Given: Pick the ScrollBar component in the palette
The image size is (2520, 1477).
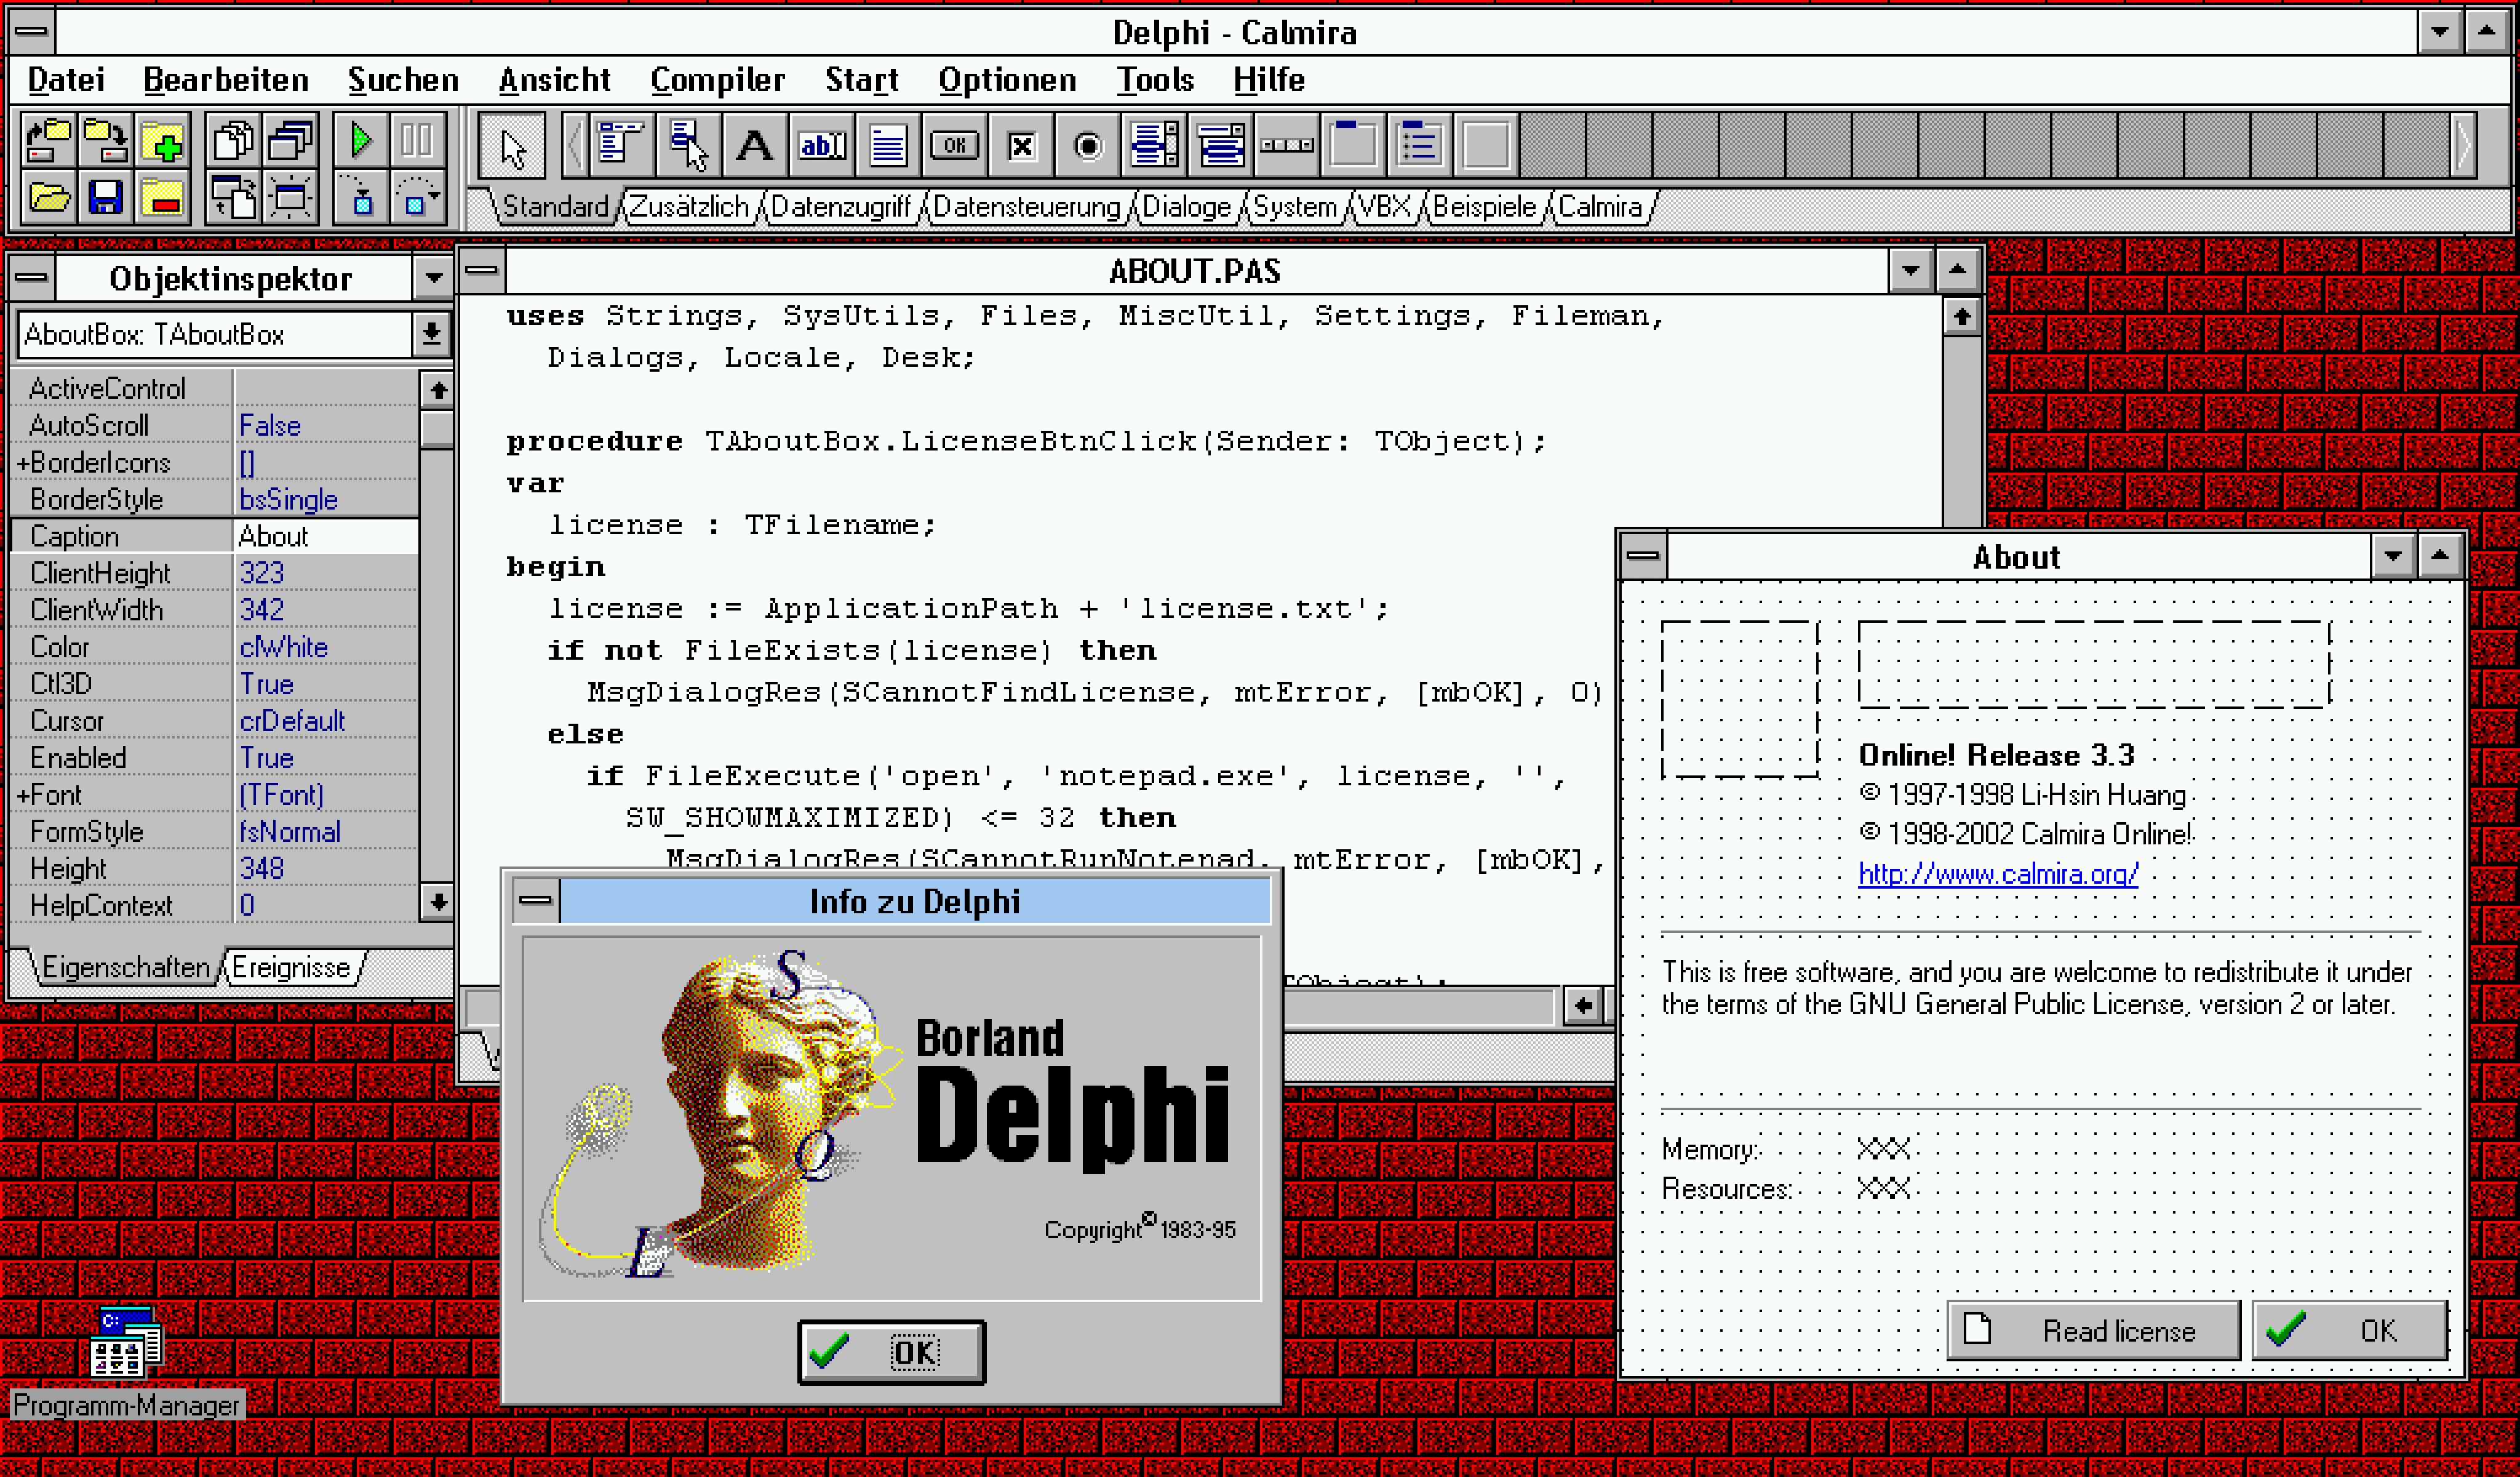Looking at the screenshot, I should coord(1287,146).
